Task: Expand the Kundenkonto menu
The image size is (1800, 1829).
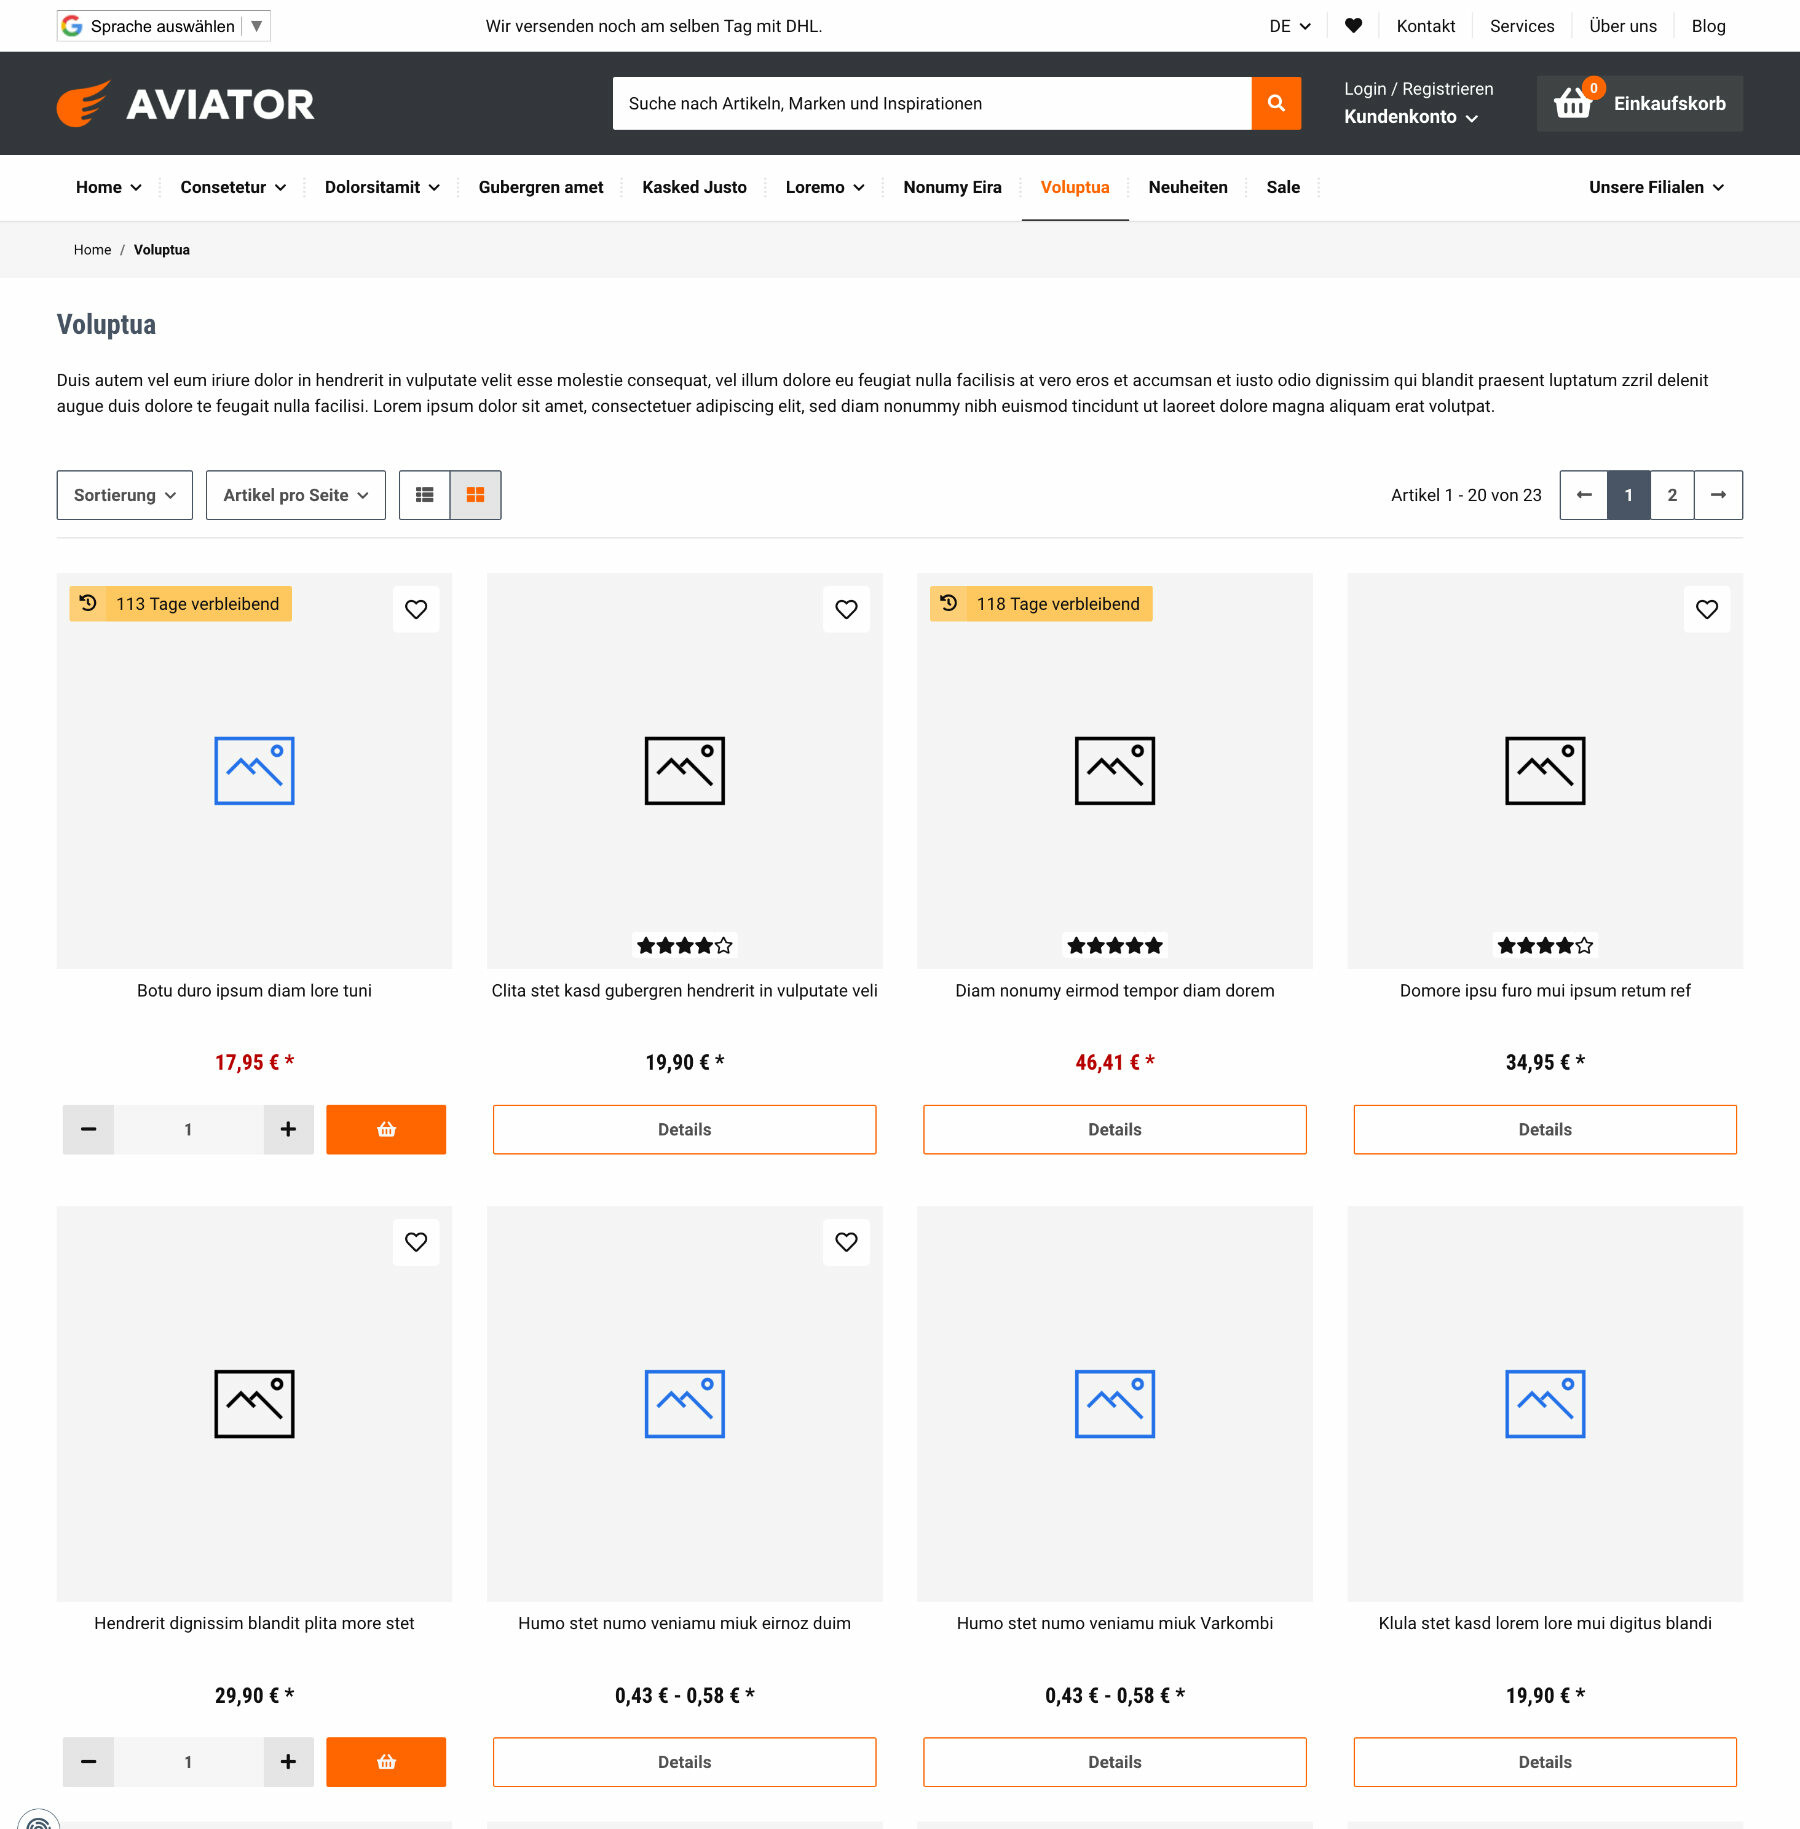Action: (x=1411, y=117)
